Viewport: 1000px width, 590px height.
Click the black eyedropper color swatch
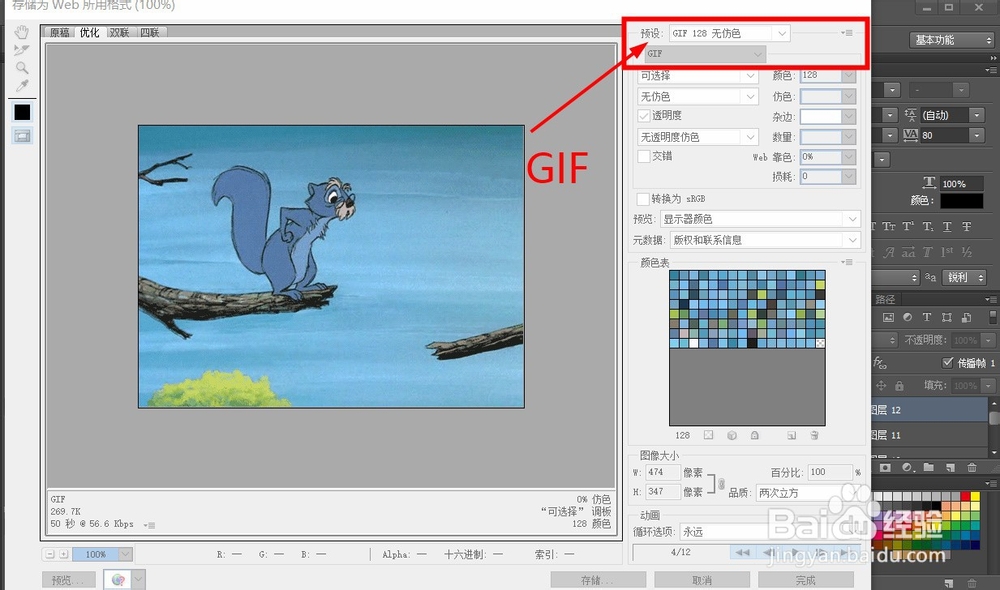pos(22,112)
